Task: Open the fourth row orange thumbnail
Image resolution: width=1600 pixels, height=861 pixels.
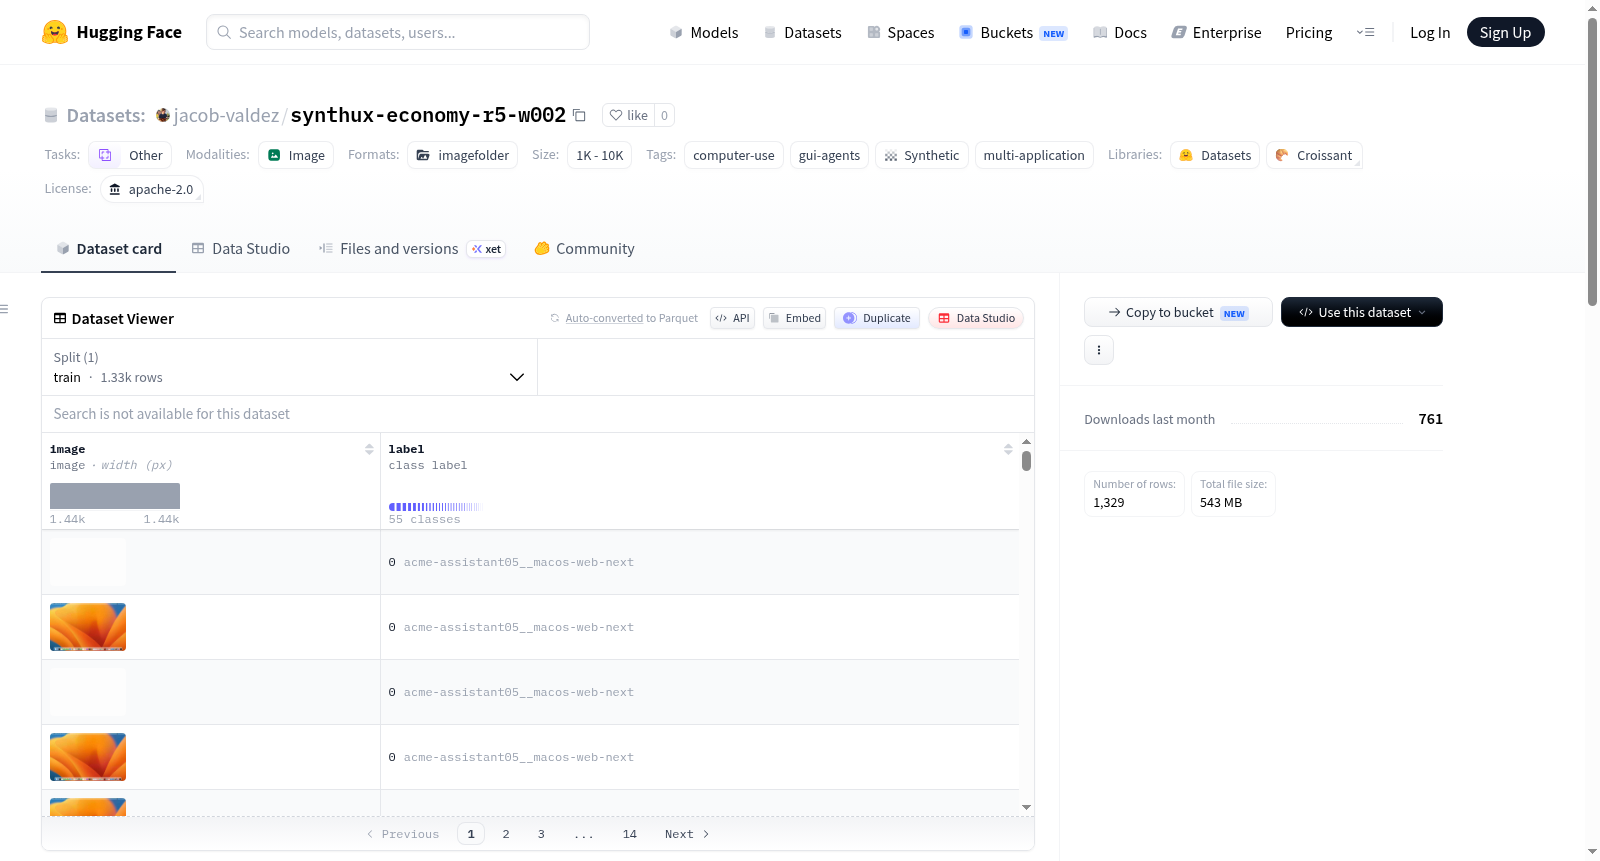Action: (88, 757)
